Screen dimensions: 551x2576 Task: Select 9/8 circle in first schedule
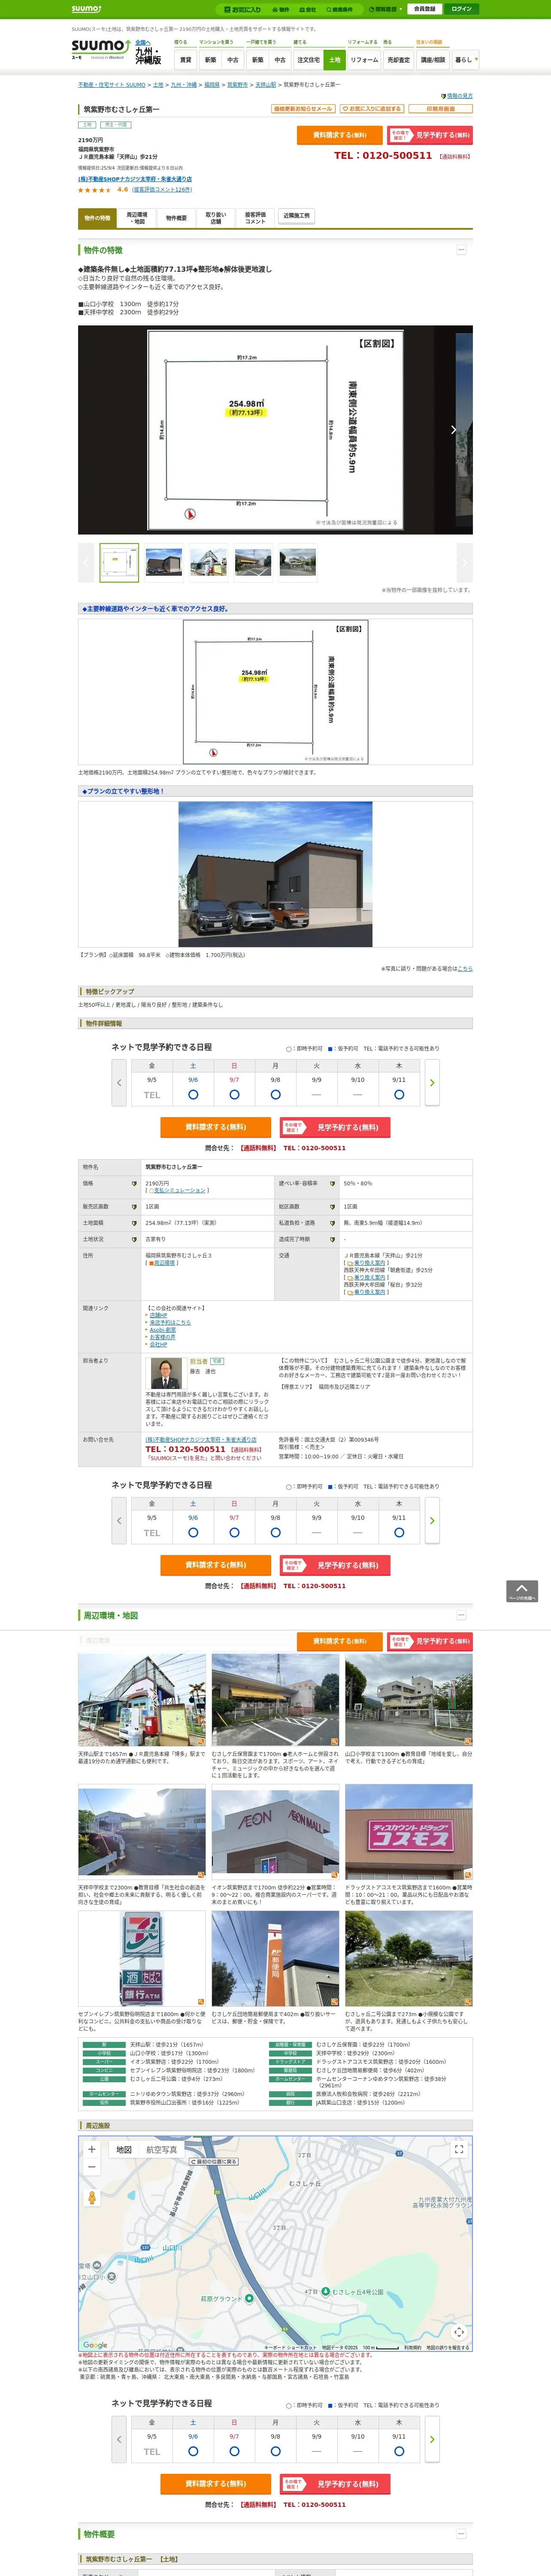coord(275,1095)
